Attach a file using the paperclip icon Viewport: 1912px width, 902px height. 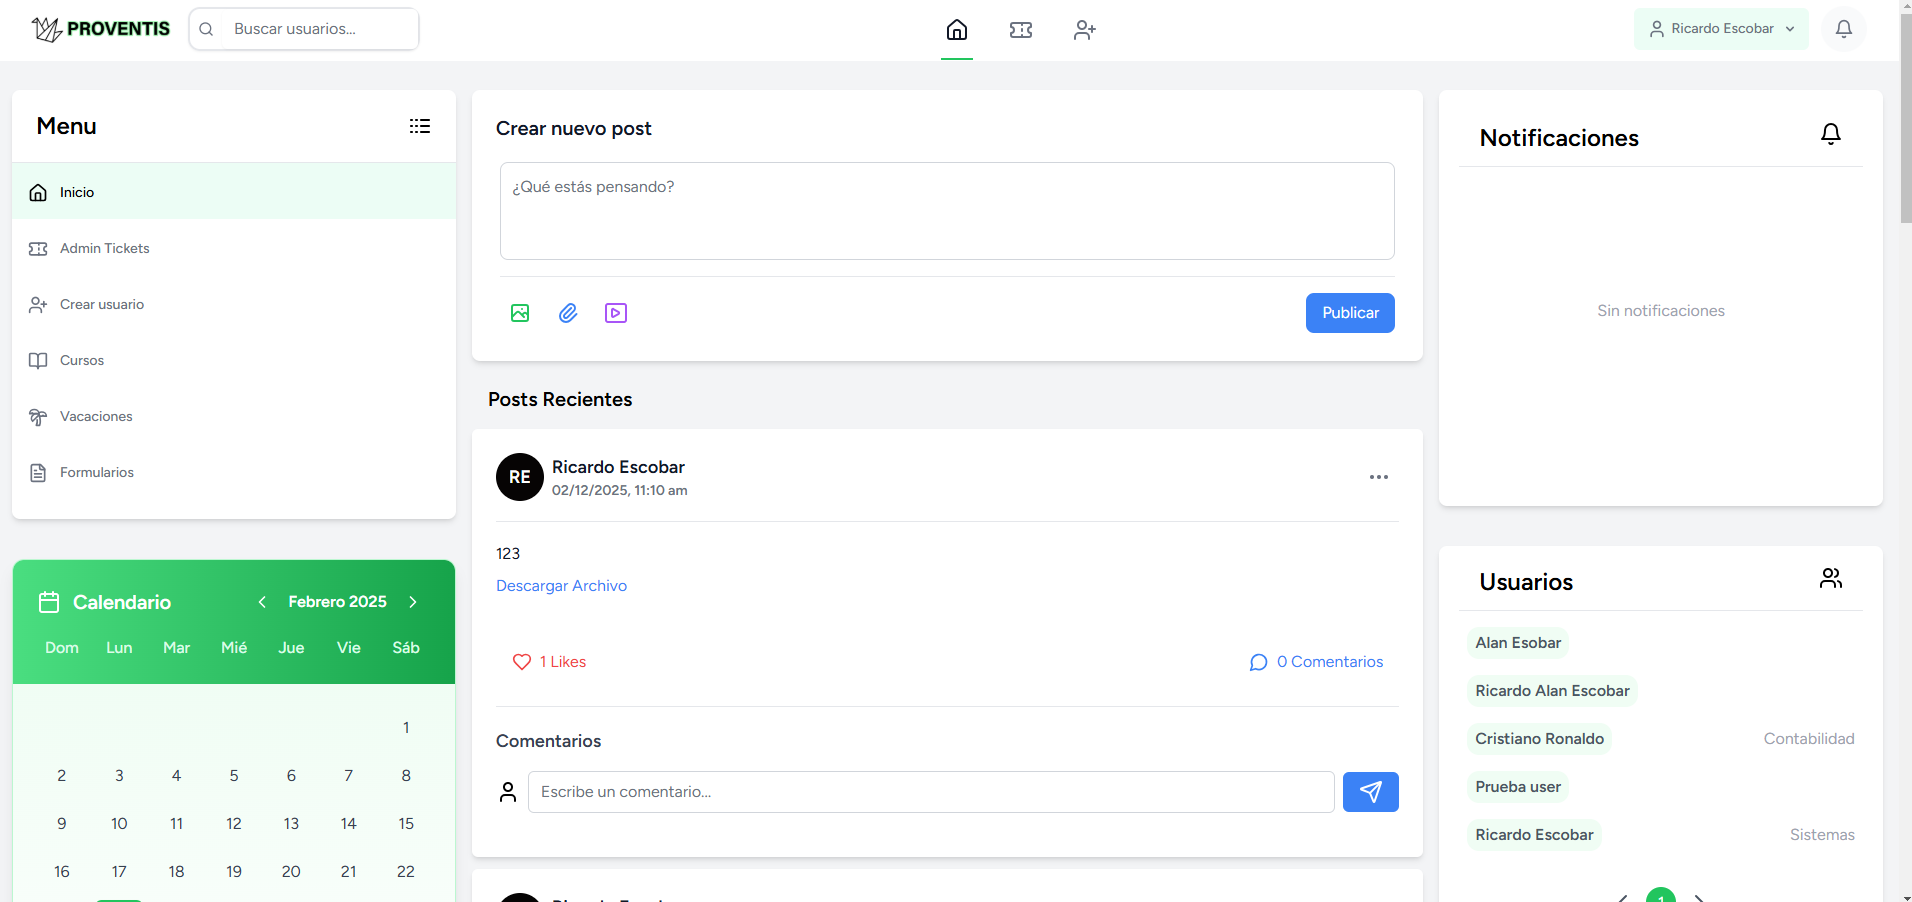point(568,313)
